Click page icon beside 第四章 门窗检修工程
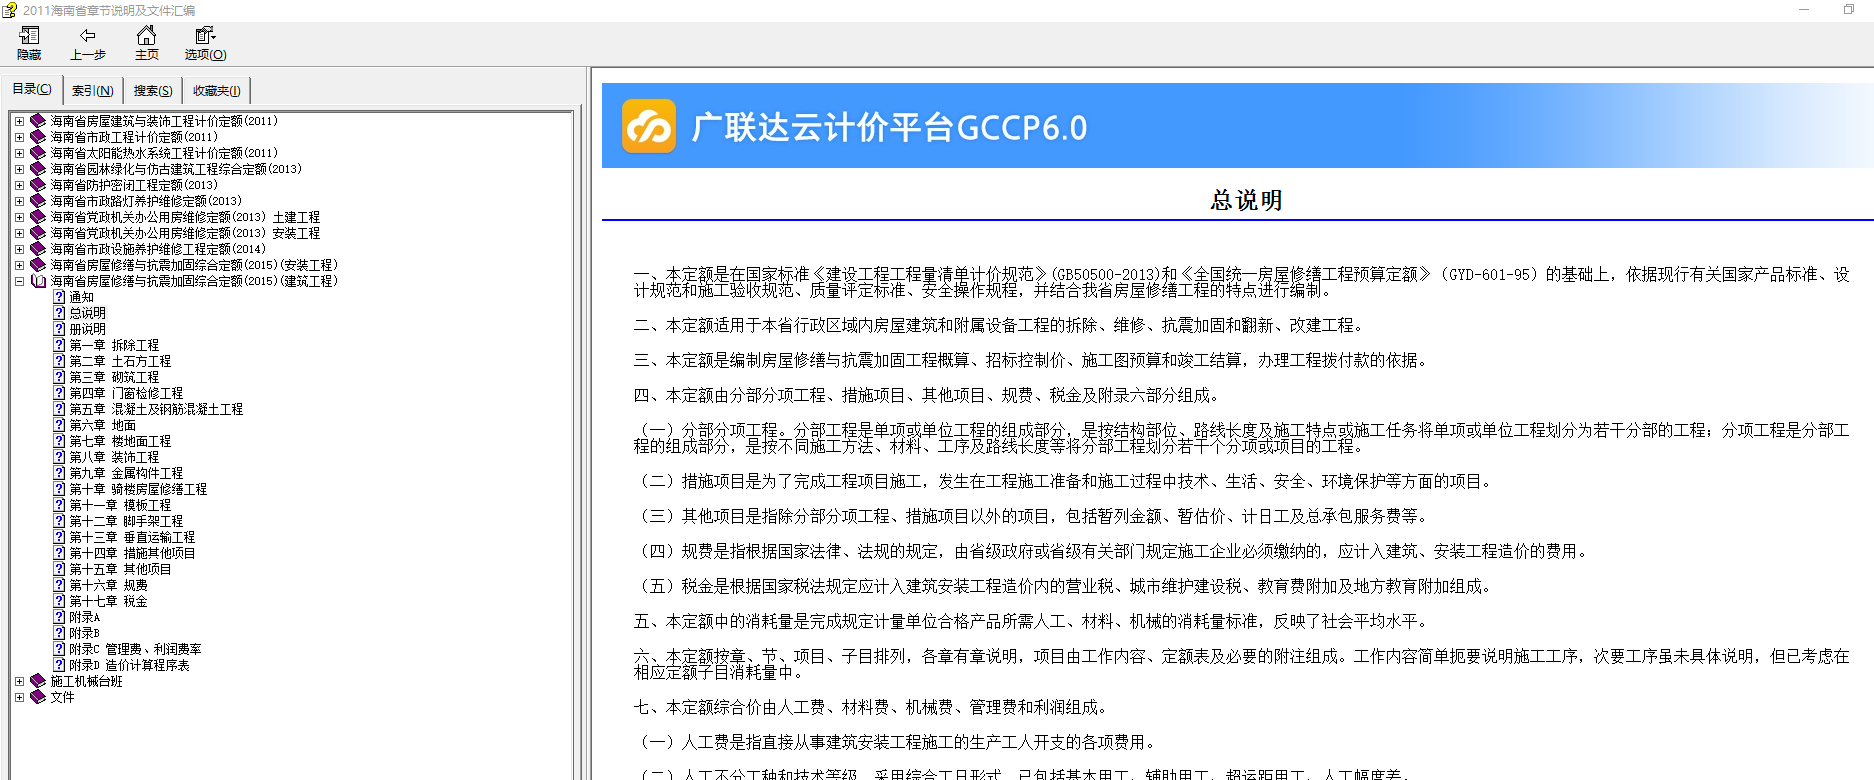The width and height of the screenshot is (1874, 780). click(59, 393)
